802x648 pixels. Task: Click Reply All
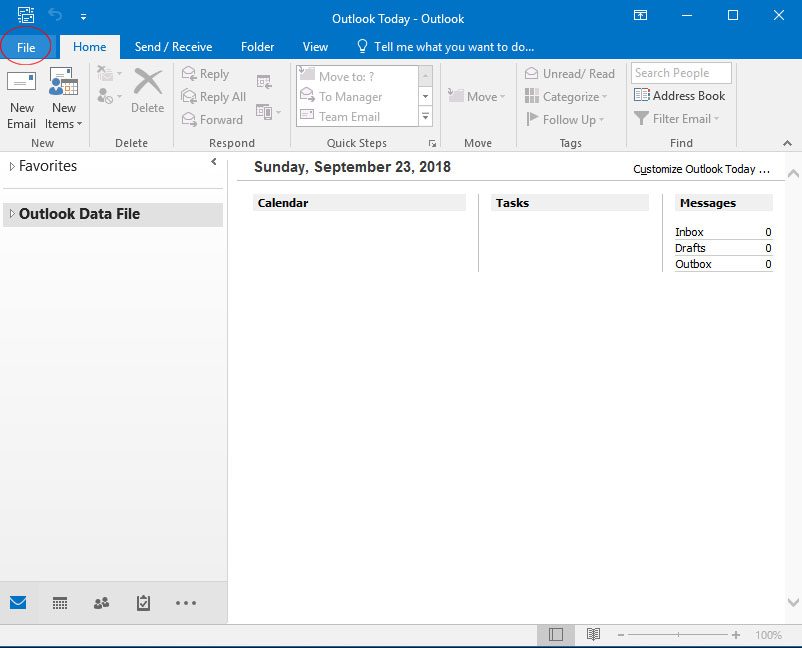[214, 97]
